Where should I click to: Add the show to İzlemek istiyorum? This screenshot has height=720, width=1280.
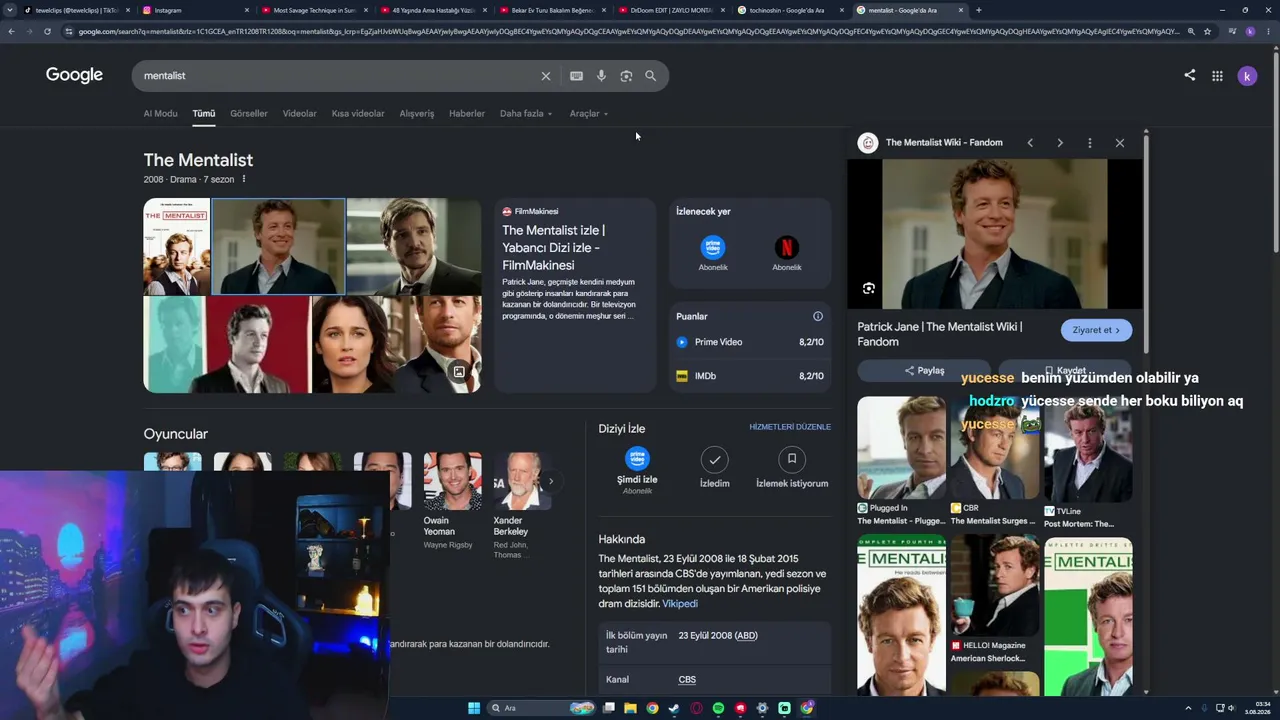click(792, 467)
